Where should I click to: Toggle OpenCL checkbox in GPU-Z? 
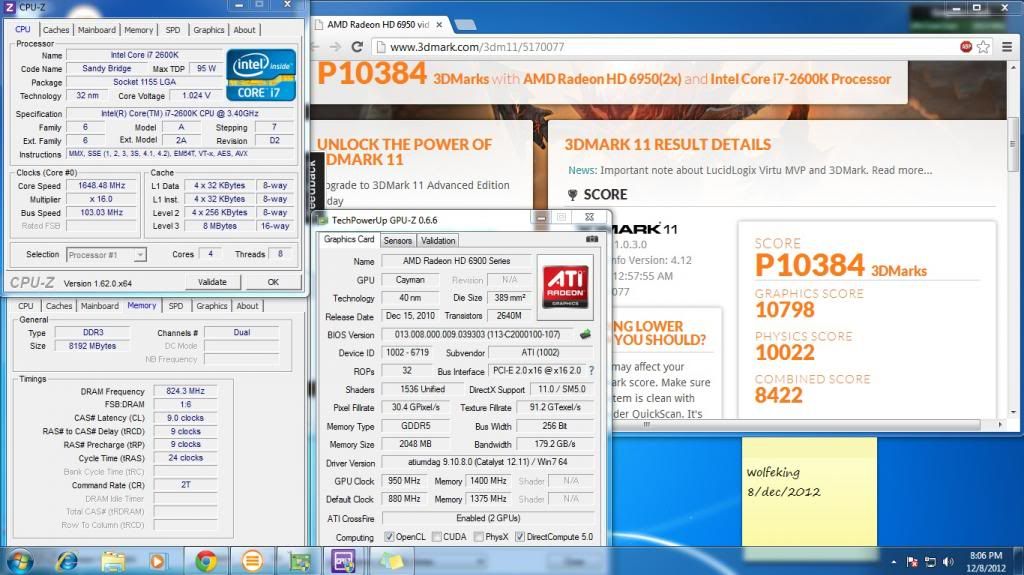click(389, 536)
